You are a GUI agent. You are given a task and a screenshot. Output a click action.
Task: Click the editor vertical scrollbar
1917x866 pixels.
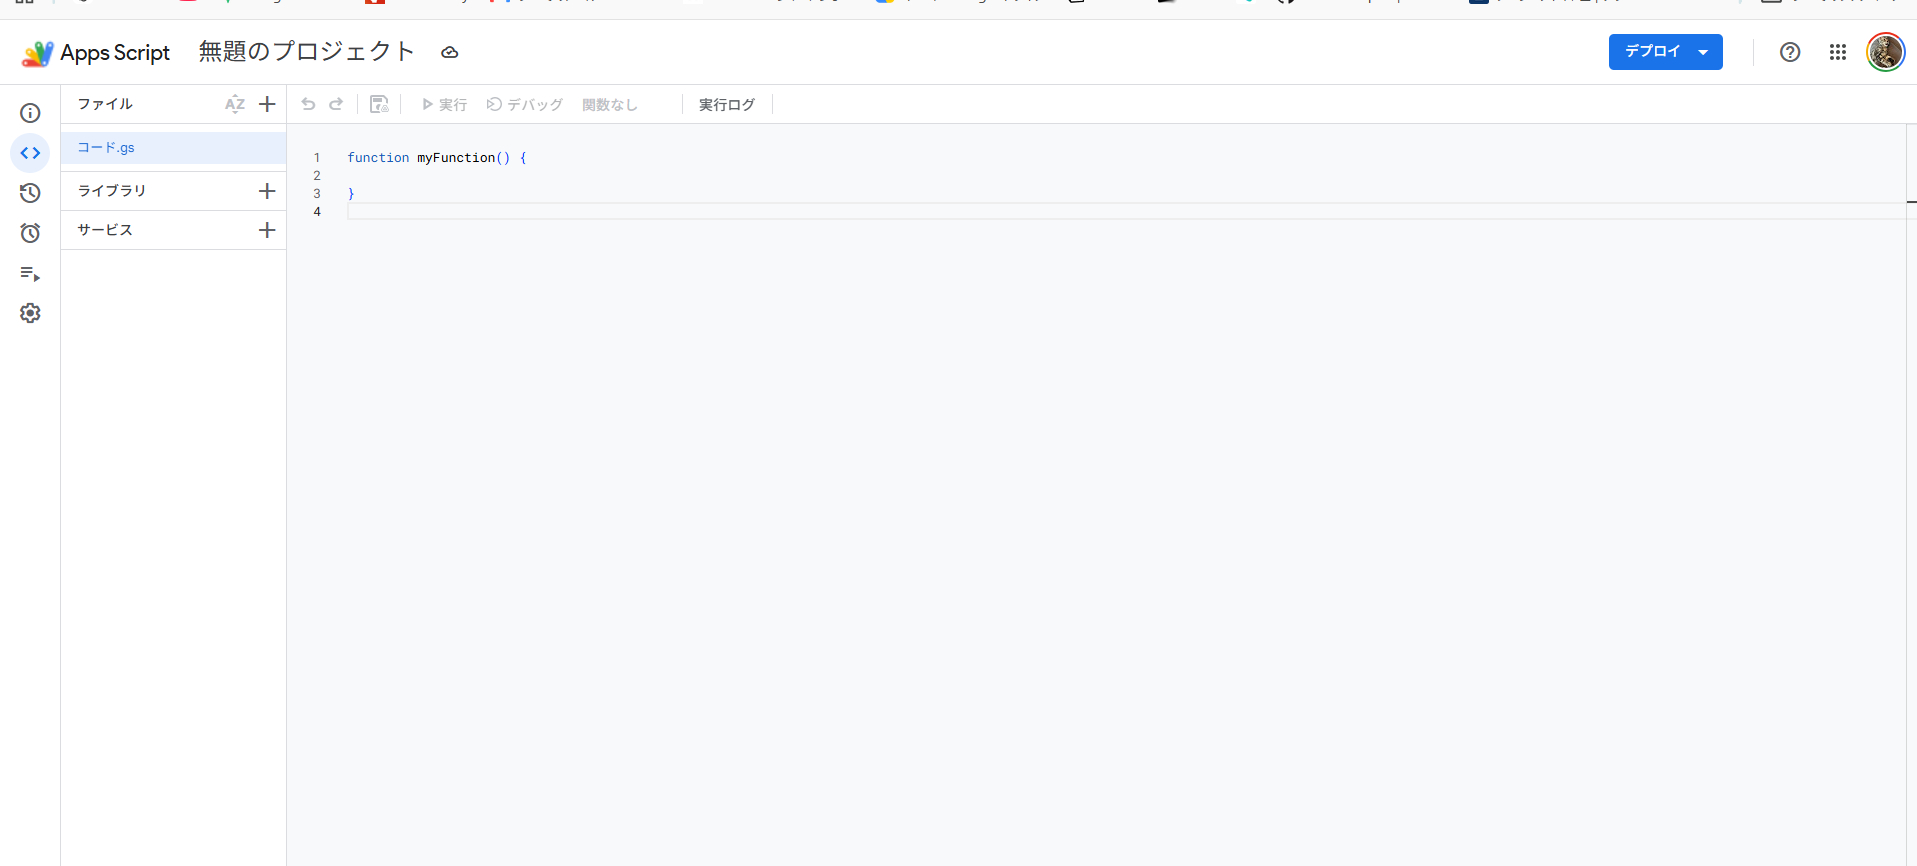click(x=1911, y=495)
